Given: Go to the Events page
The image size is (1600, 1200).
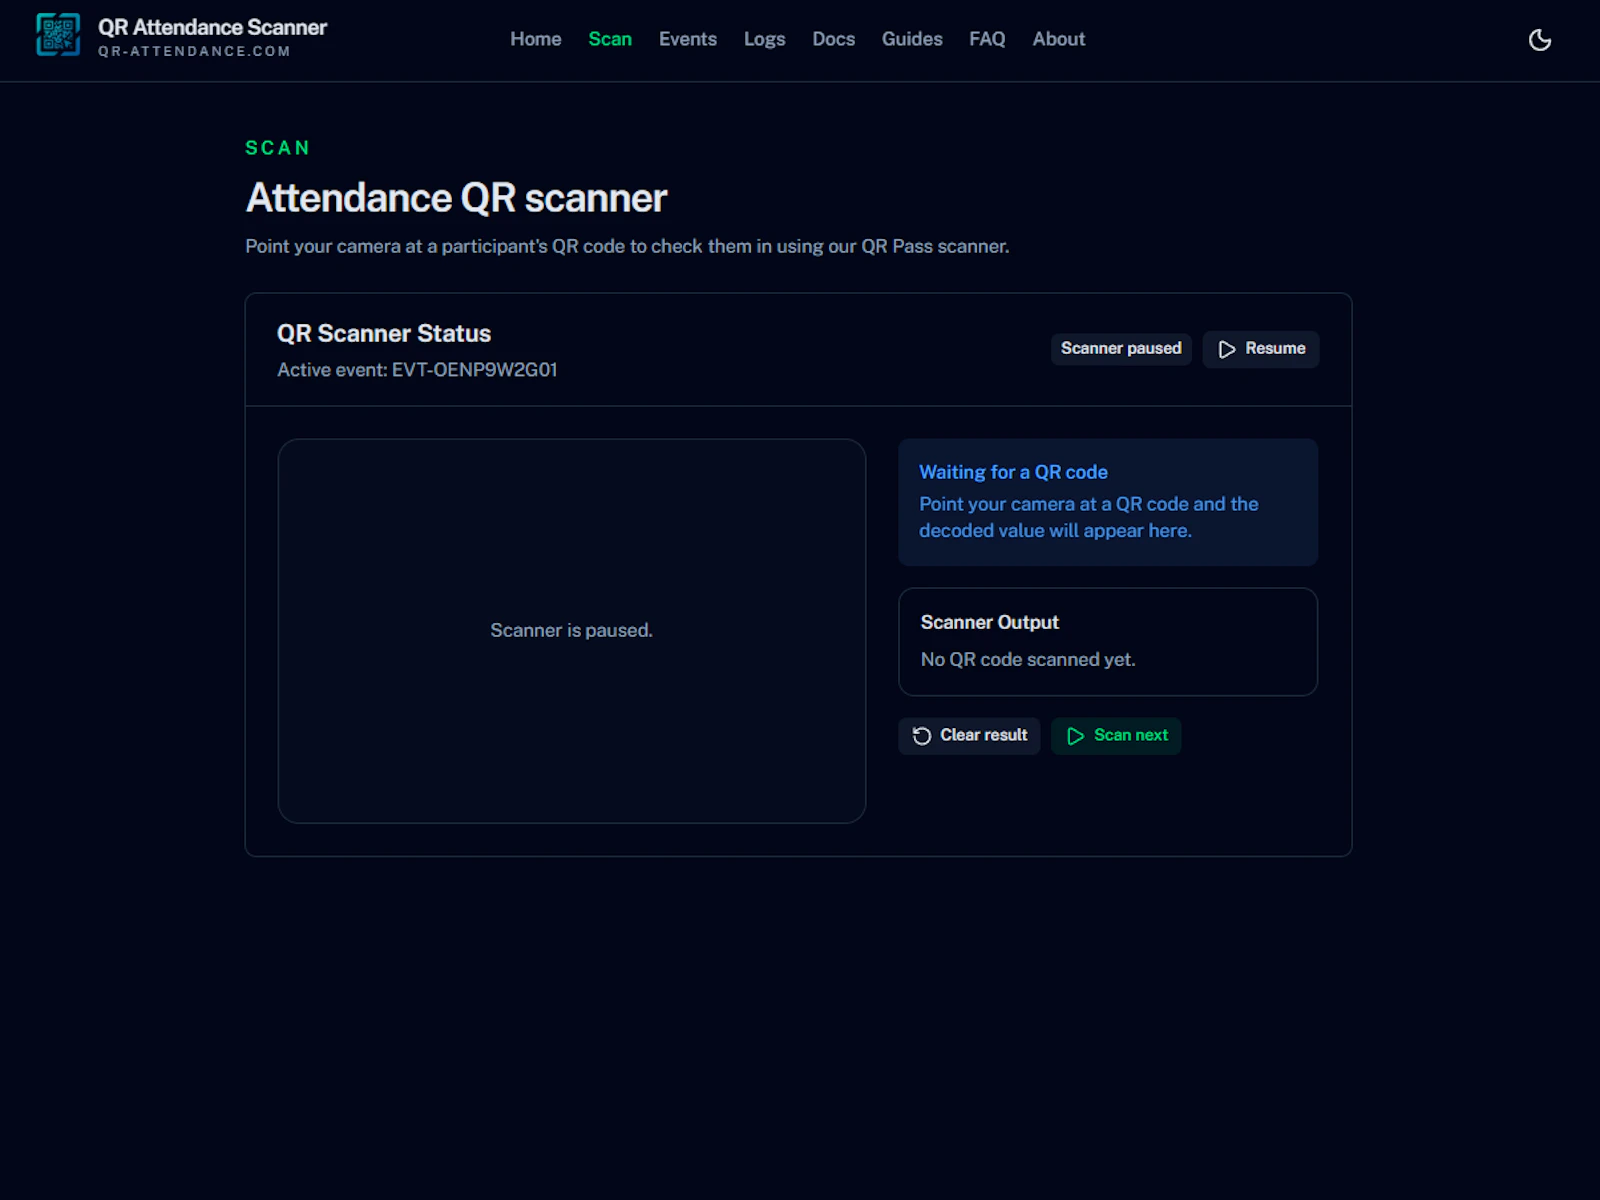Looking at the screenshot, I should pos(688,39).
